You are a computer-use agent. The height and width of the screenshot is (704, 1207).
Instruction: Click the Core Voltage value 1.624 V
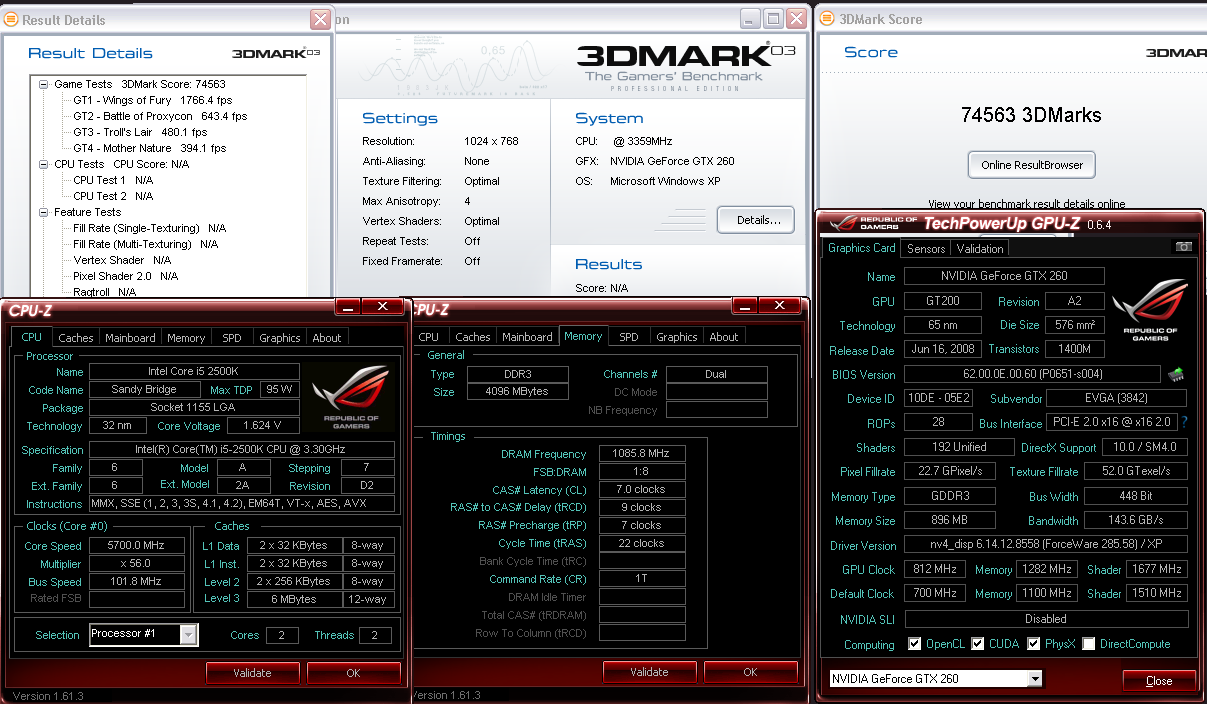261,426
